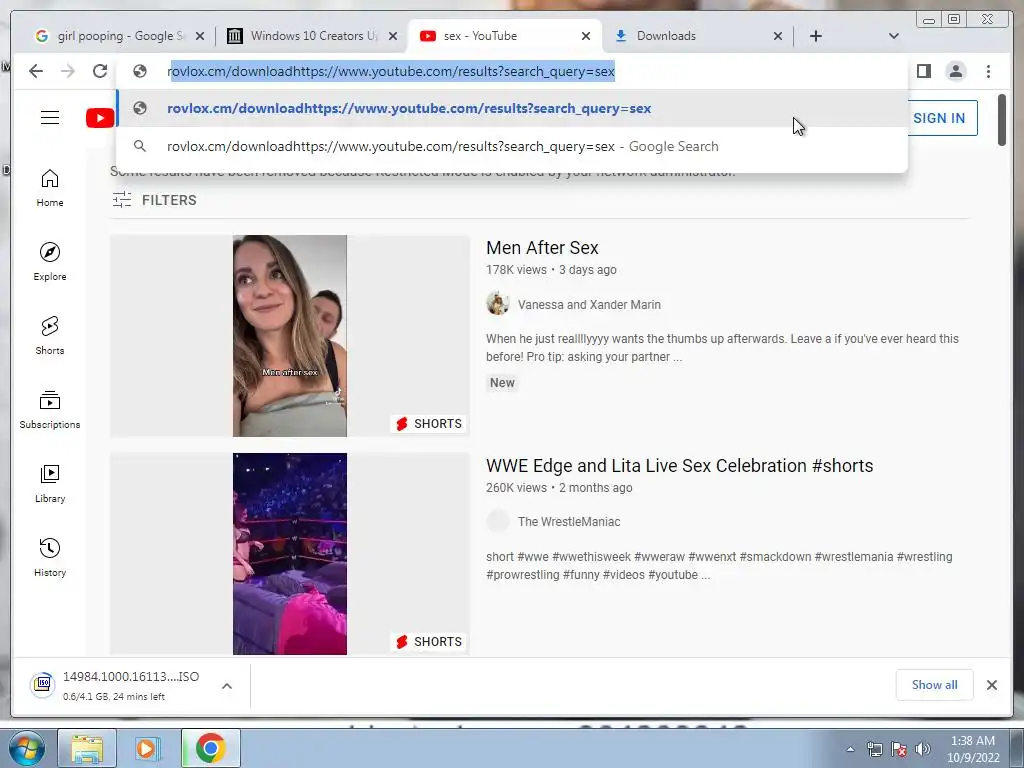Open the Chrome profile avatar icon
The height and width of the screenshot is (768, 1024).
tap(956, 71)
